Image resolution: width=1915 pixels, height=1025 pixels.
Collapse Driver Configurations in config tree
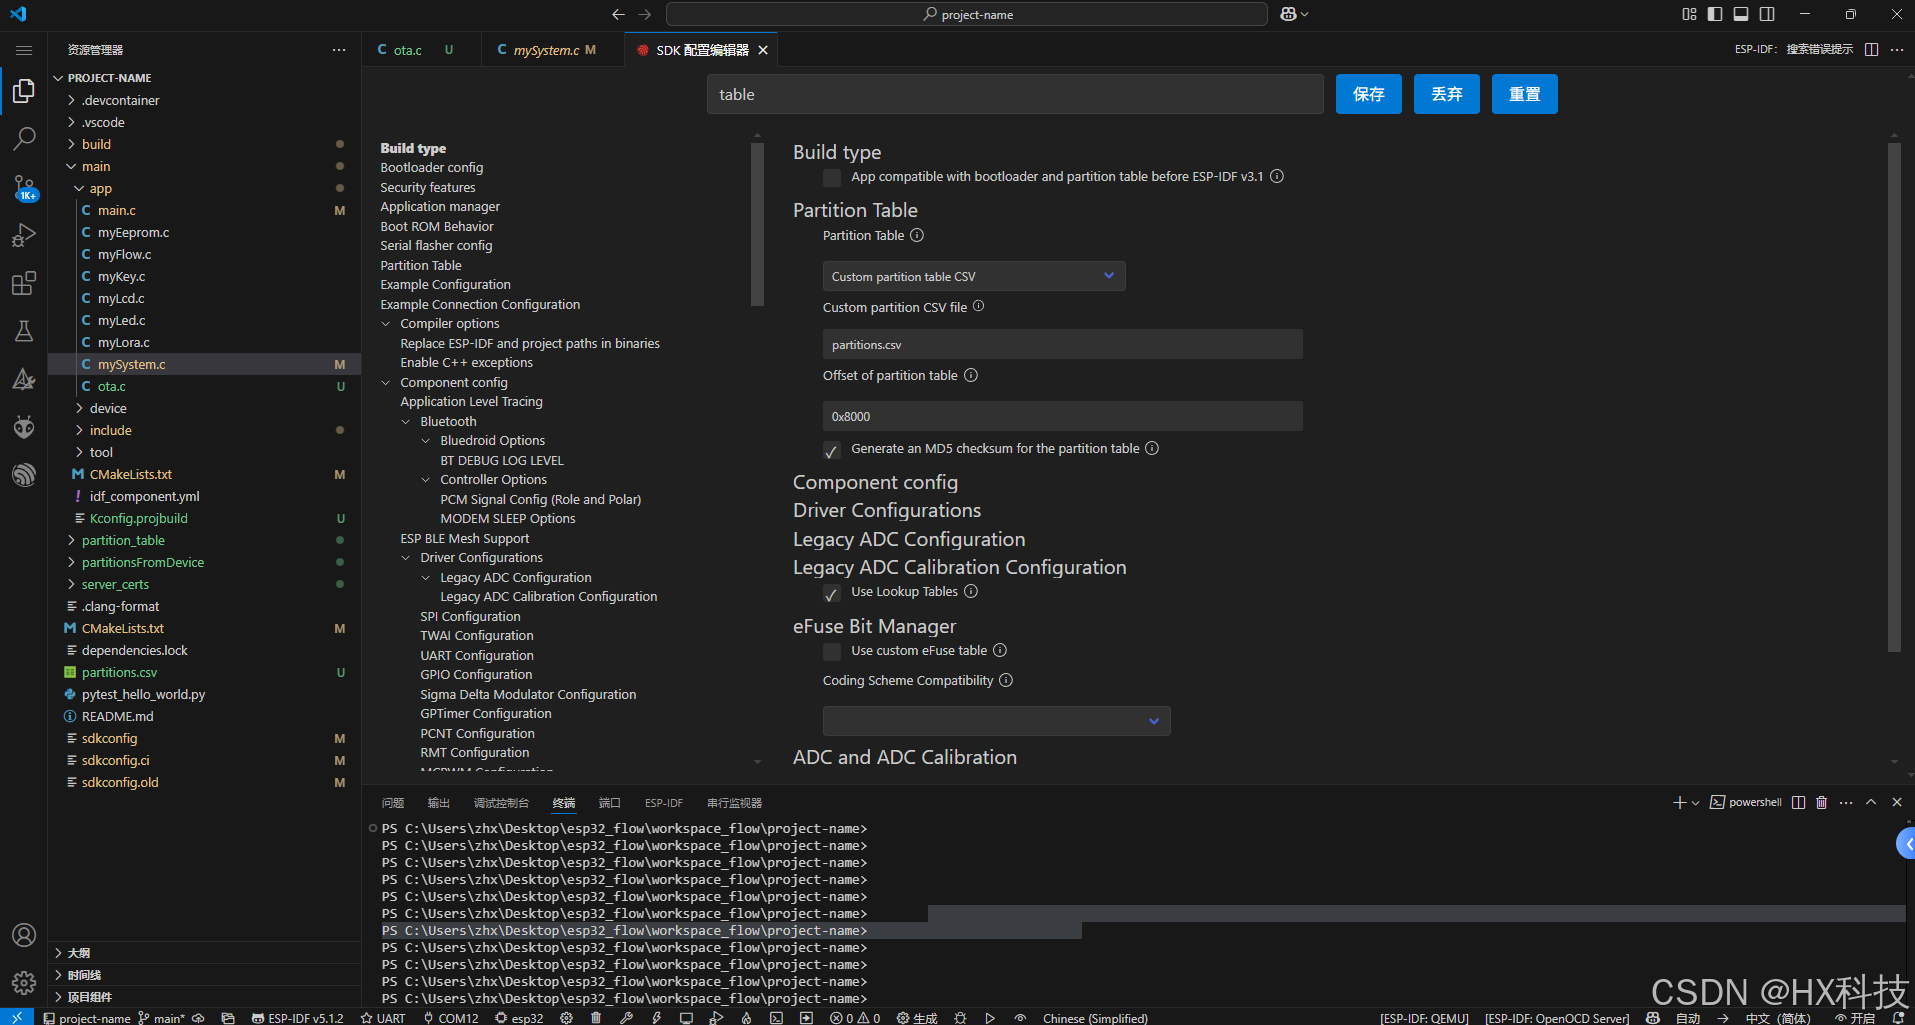tap(406, 558)
